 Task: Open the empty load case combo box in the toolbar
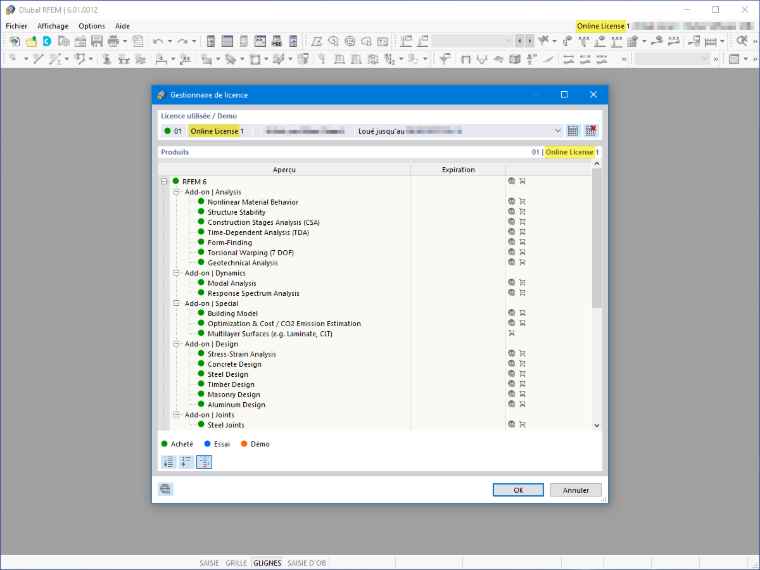click(x=472, y=41)
